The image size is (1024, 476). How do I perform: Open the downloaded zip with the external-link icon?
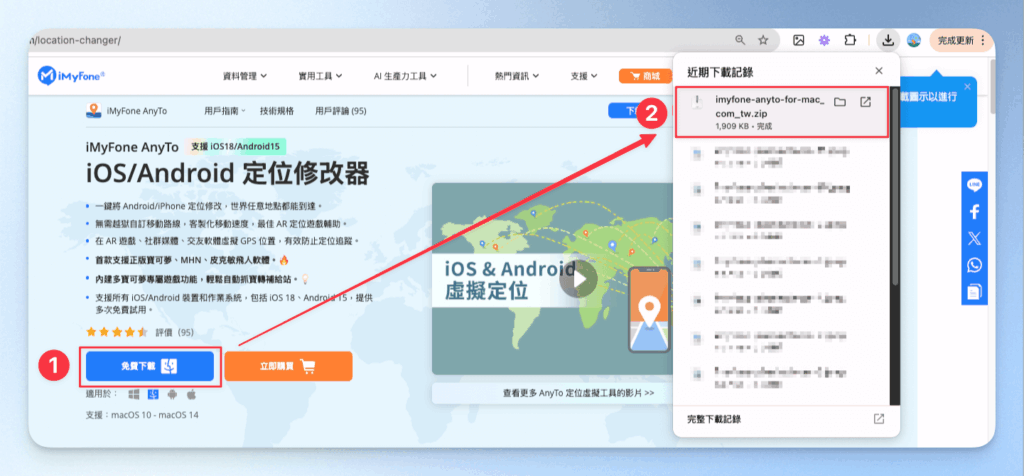(x=865, y=102)
